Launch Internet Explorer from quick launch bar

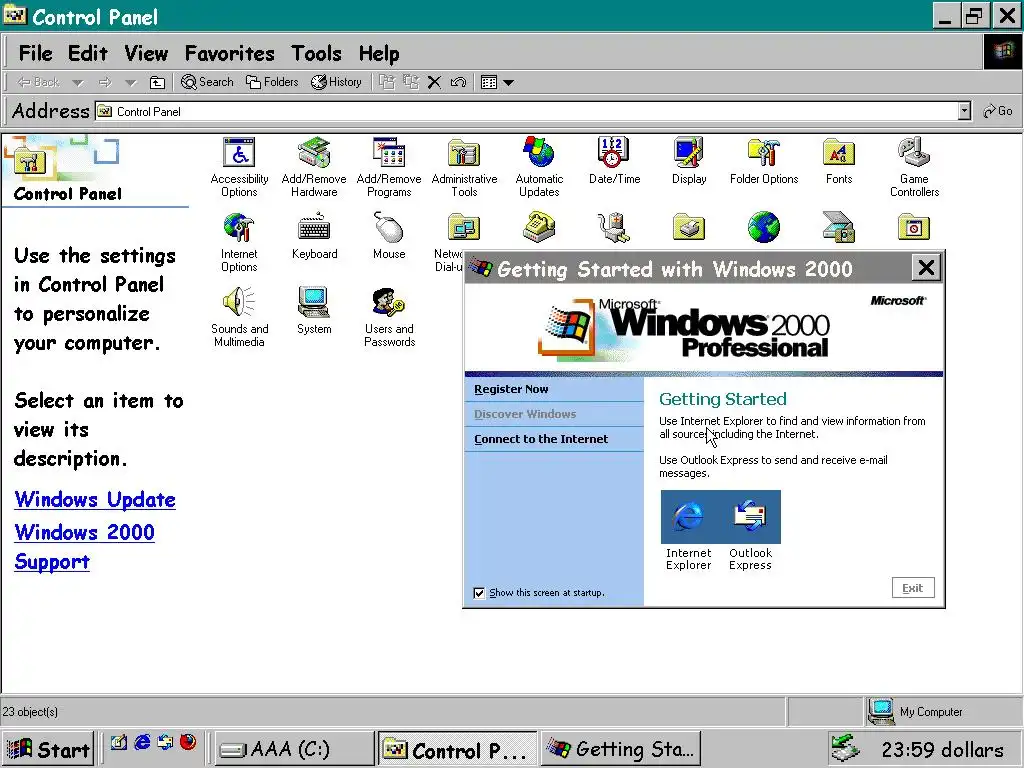click(x=142, y=743)
